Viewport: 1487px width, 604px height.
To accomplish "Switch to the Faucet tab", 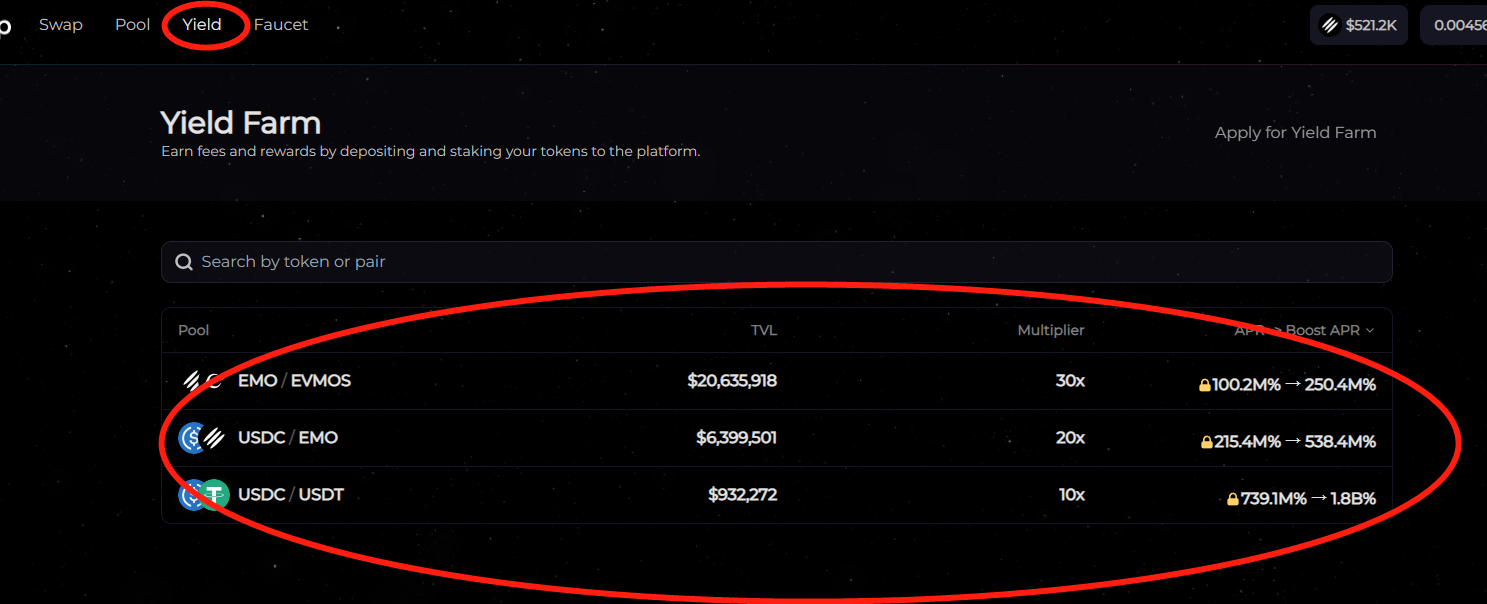I will click(x=281, y=24).
